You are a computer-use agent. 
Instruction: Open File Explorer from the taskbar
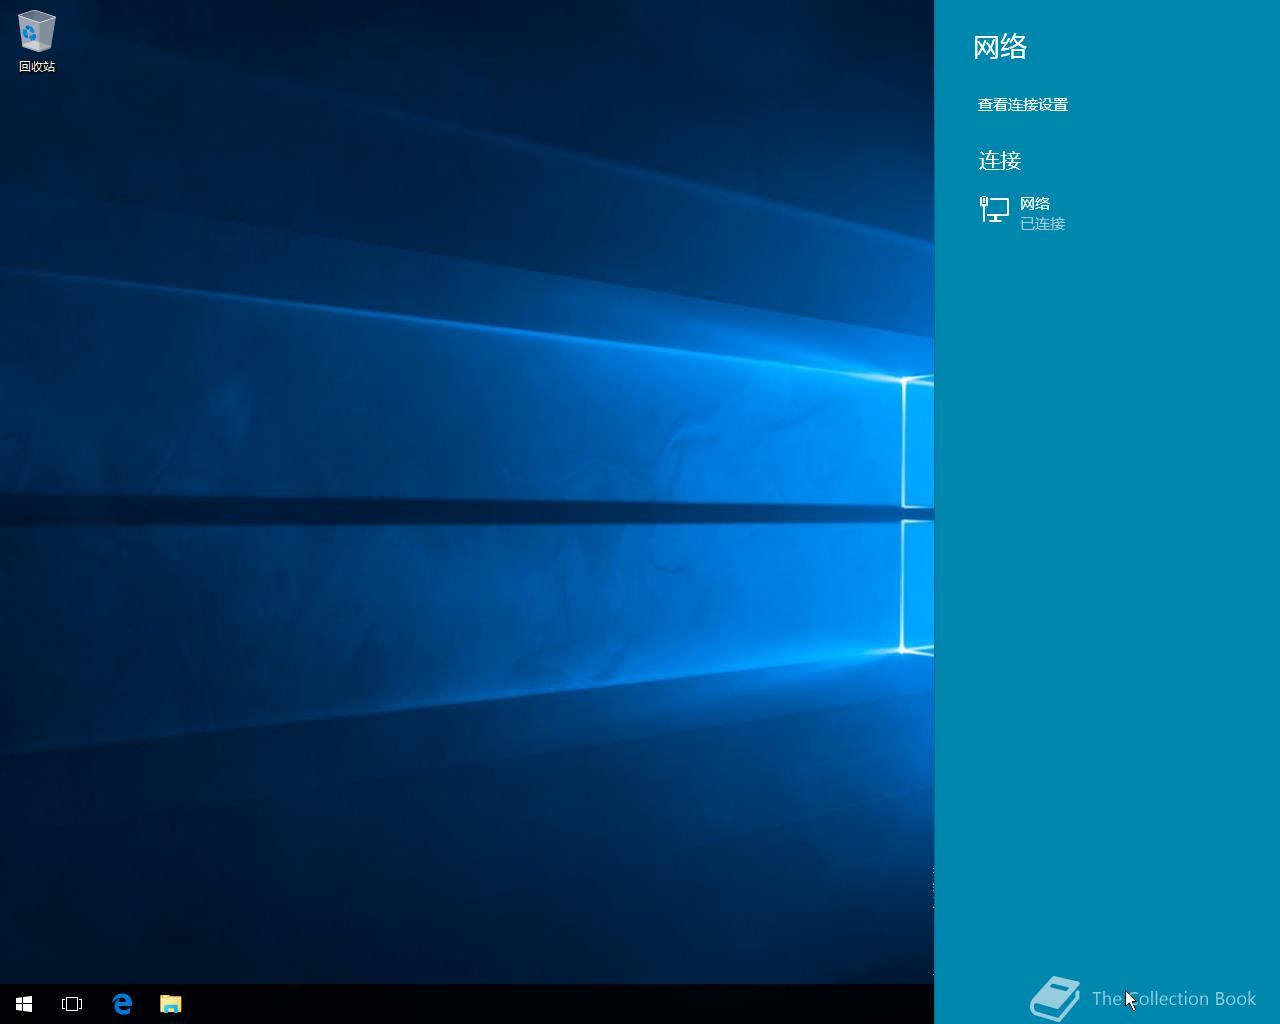pos(171,1004)
